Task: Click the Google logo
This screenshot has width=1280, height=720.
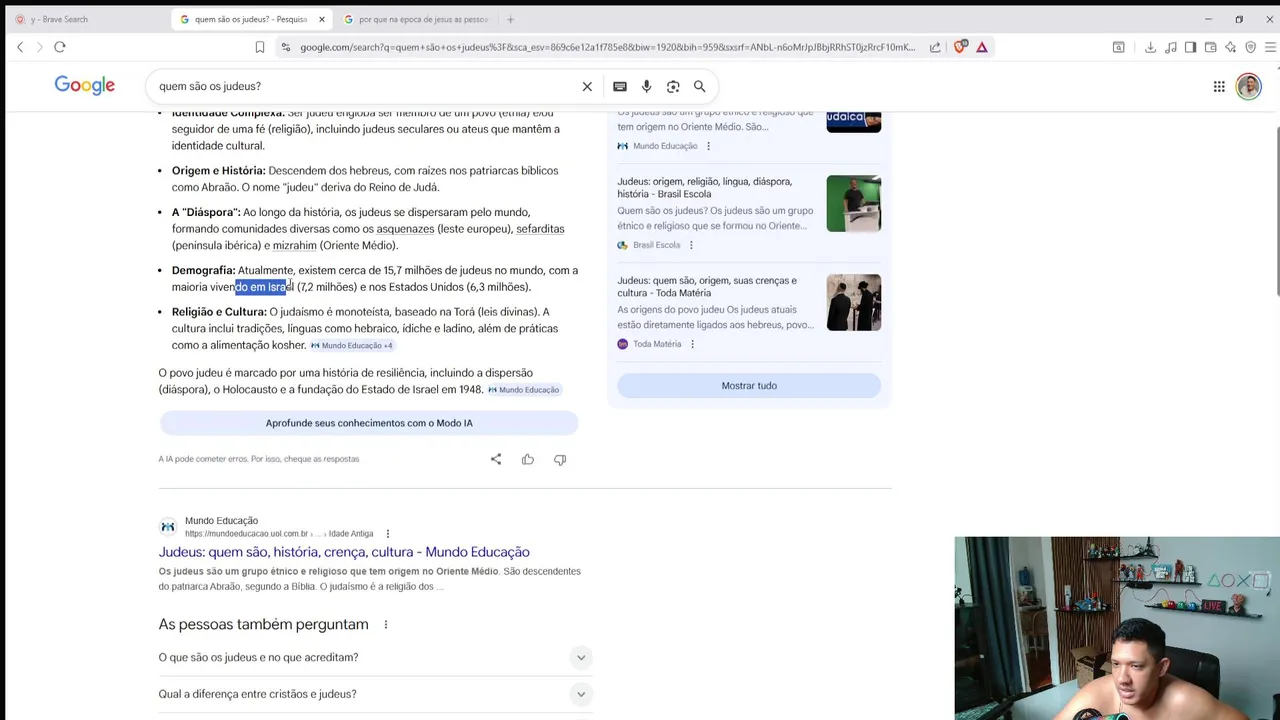Action: (x=85, y=86)
